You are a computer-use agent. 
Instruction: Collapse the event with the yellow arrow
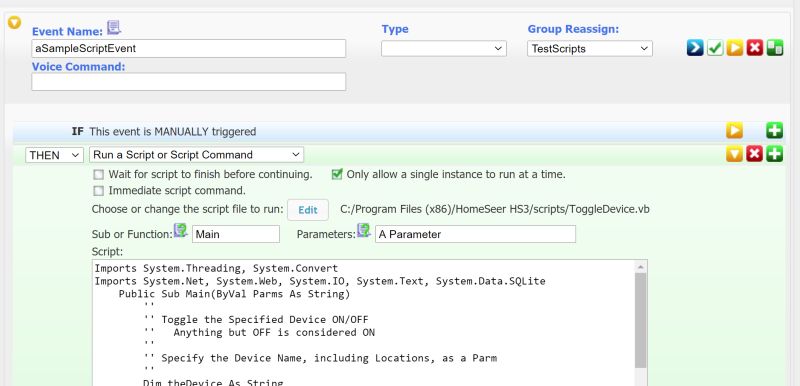[14, 22]
